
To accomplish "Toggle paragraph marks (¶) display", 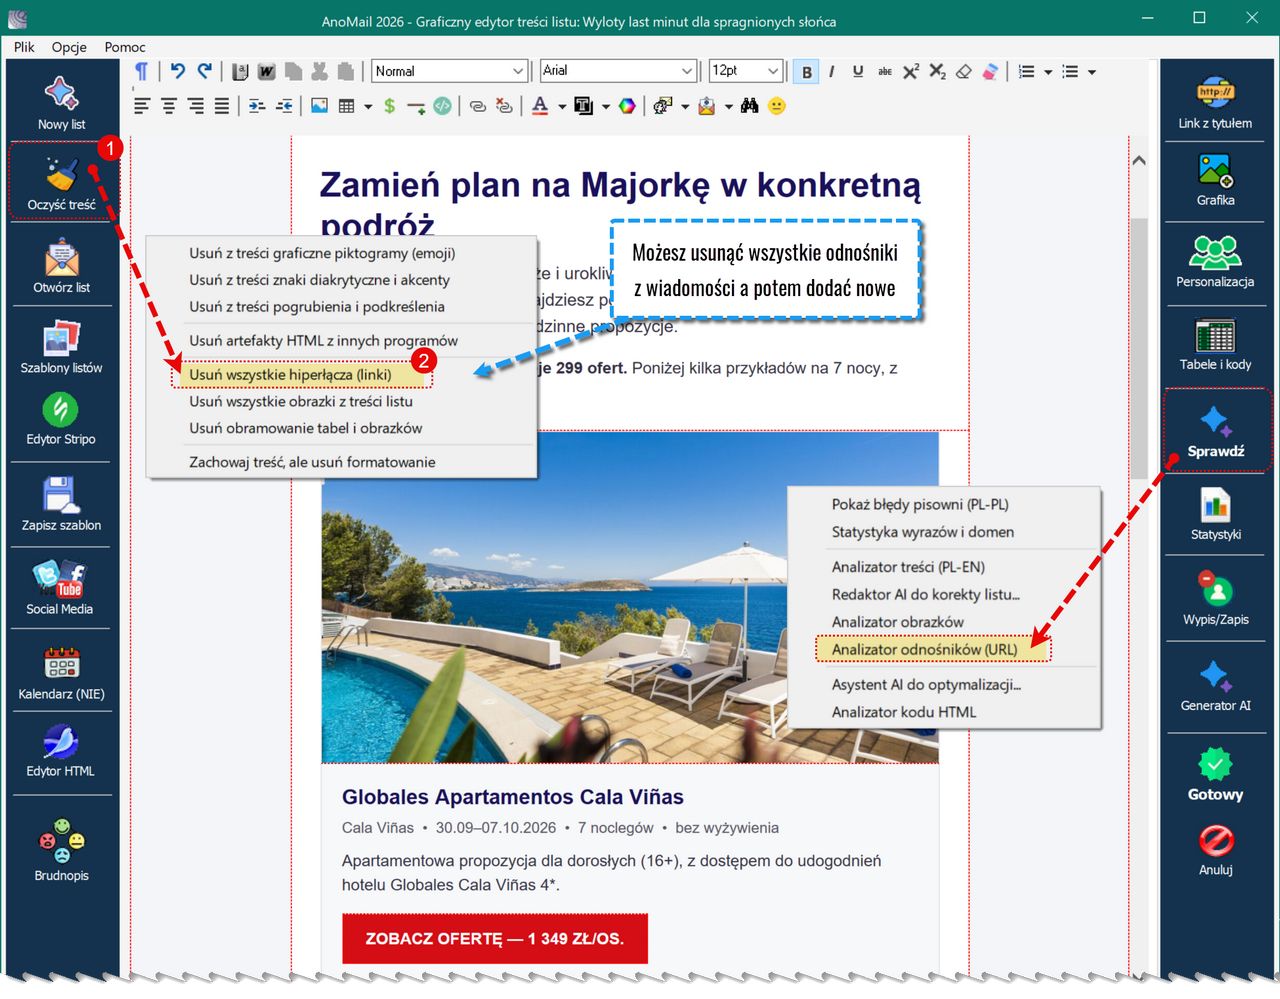I will click(x=142, y=71).
